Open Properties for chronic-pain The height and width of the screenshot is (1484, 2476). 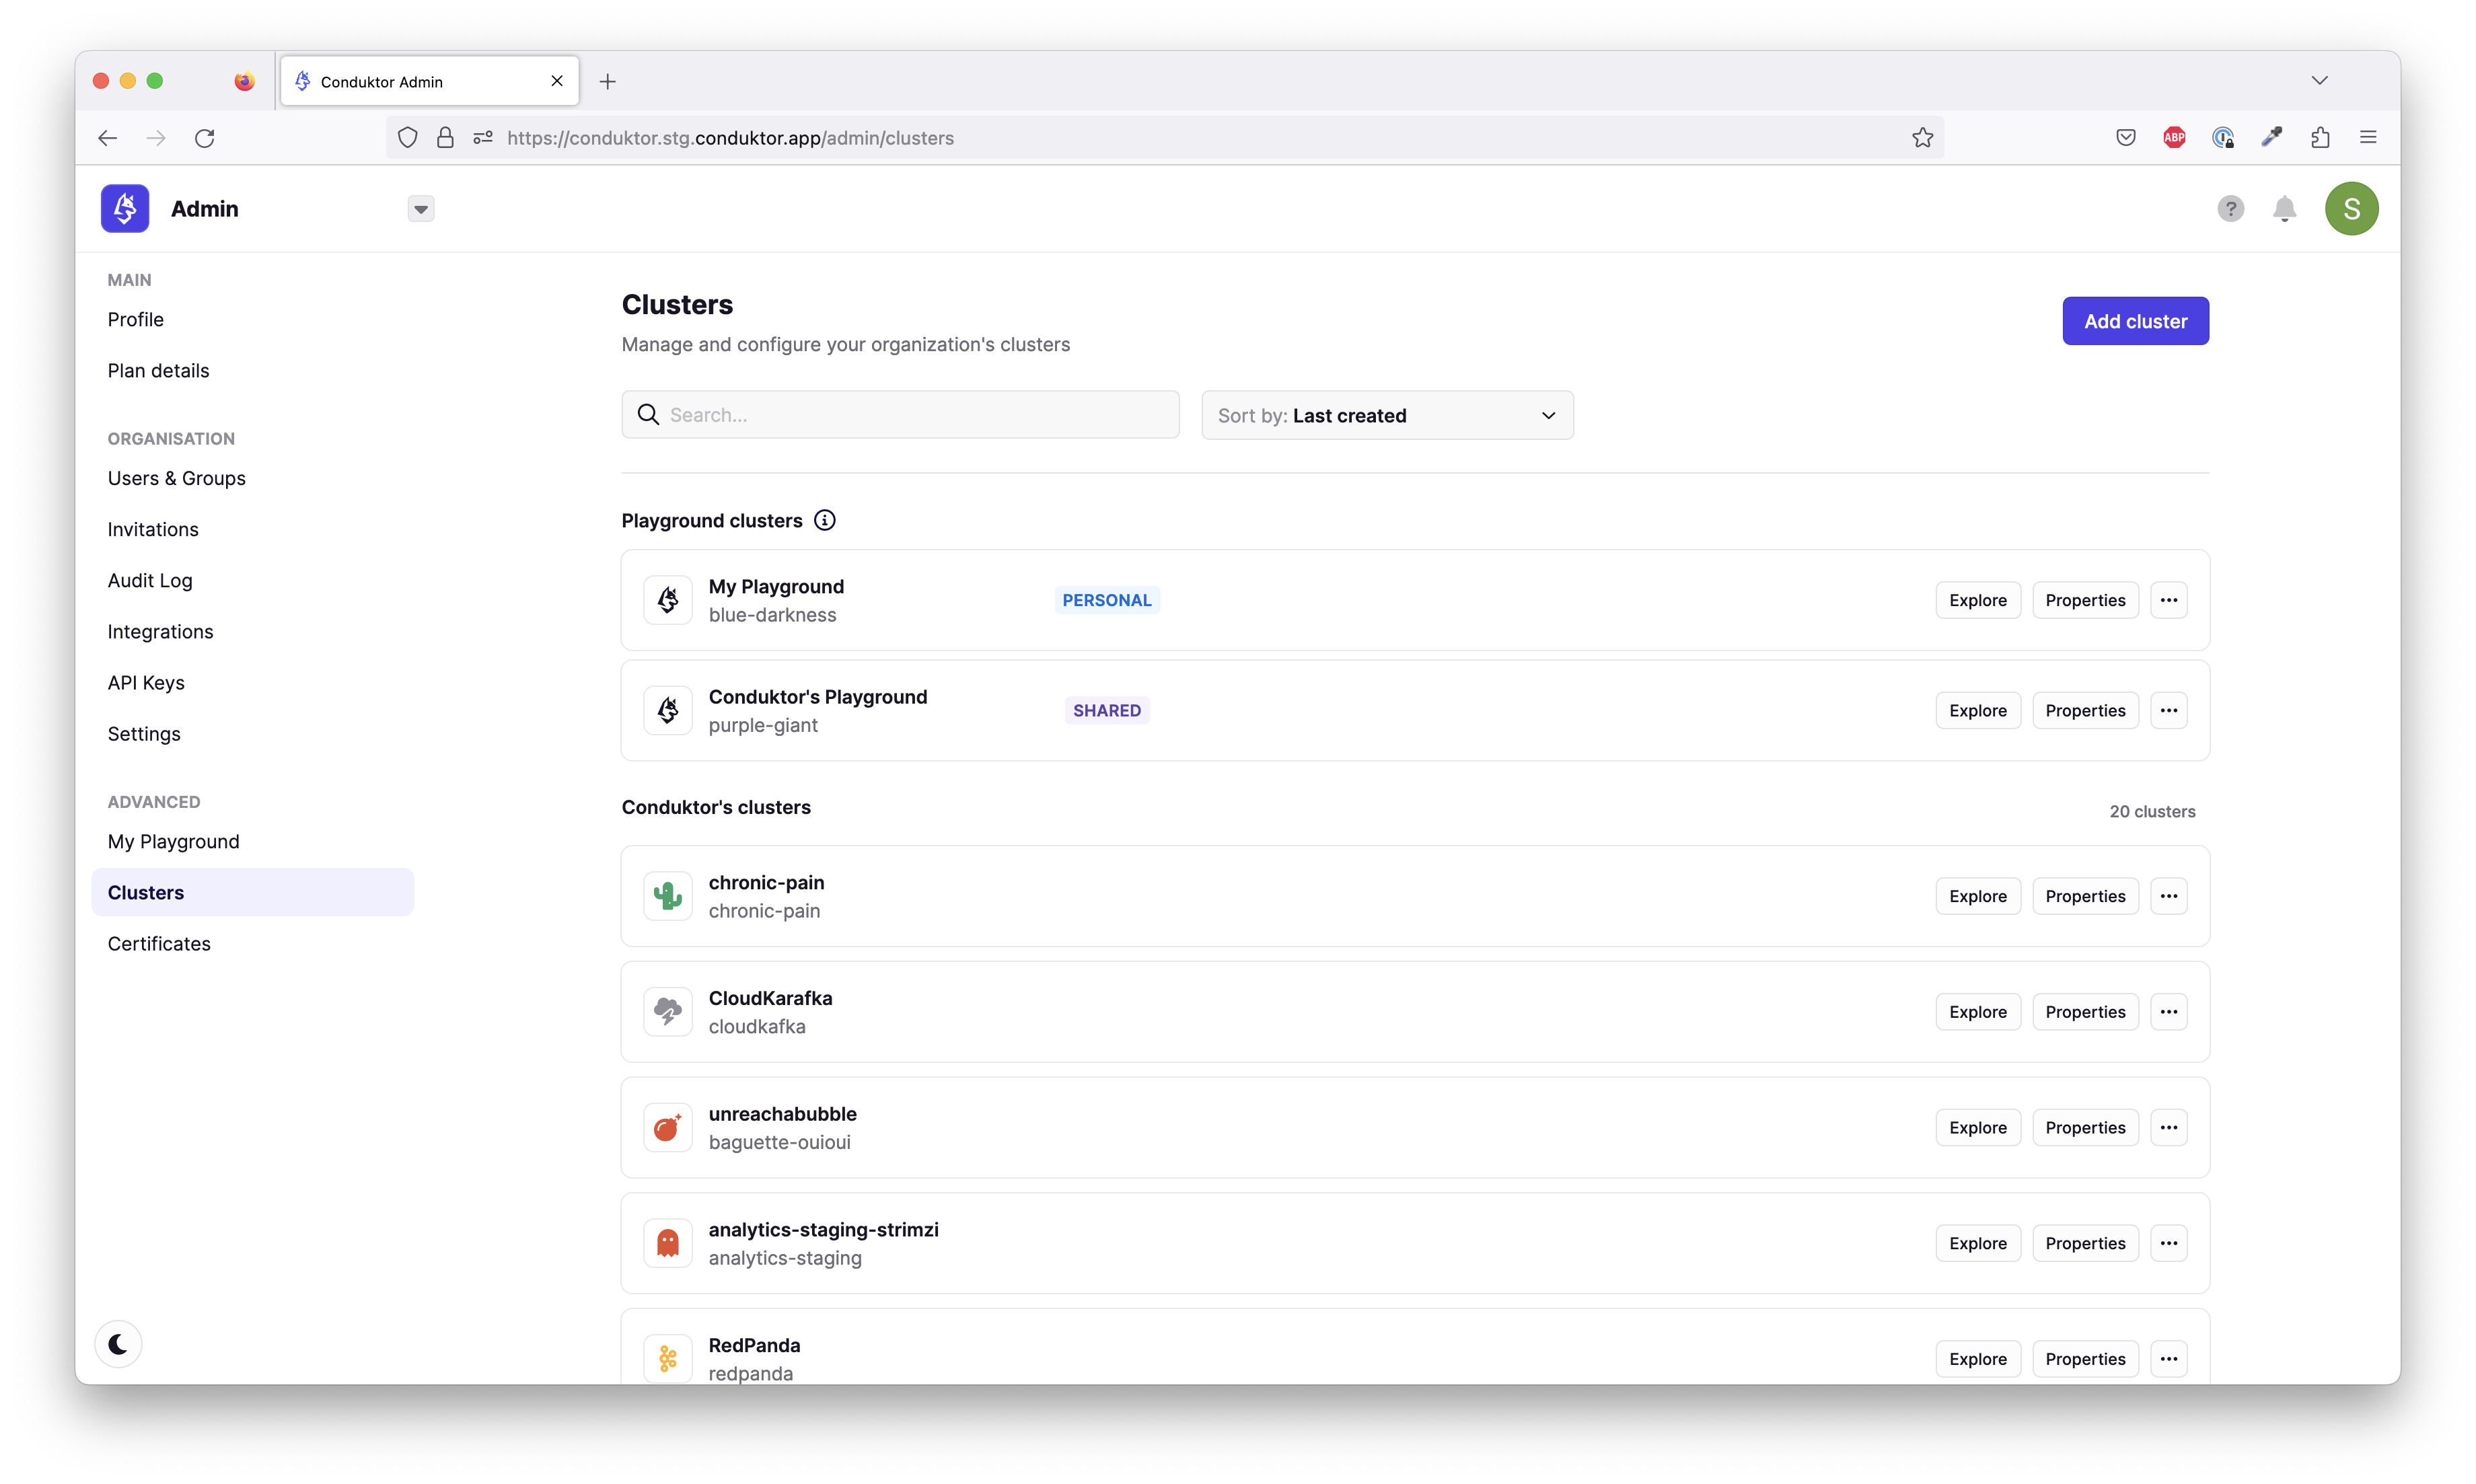2085,896
